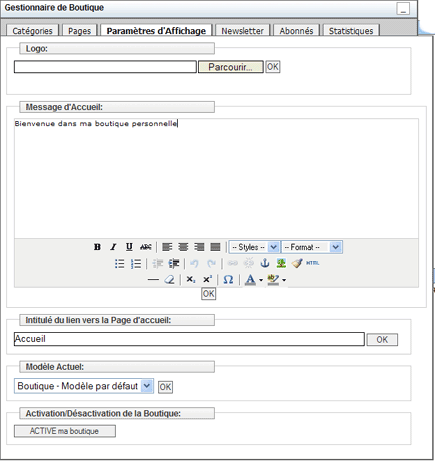Open the text color picker arrow

pyautogui.click(x=261, y=280)
